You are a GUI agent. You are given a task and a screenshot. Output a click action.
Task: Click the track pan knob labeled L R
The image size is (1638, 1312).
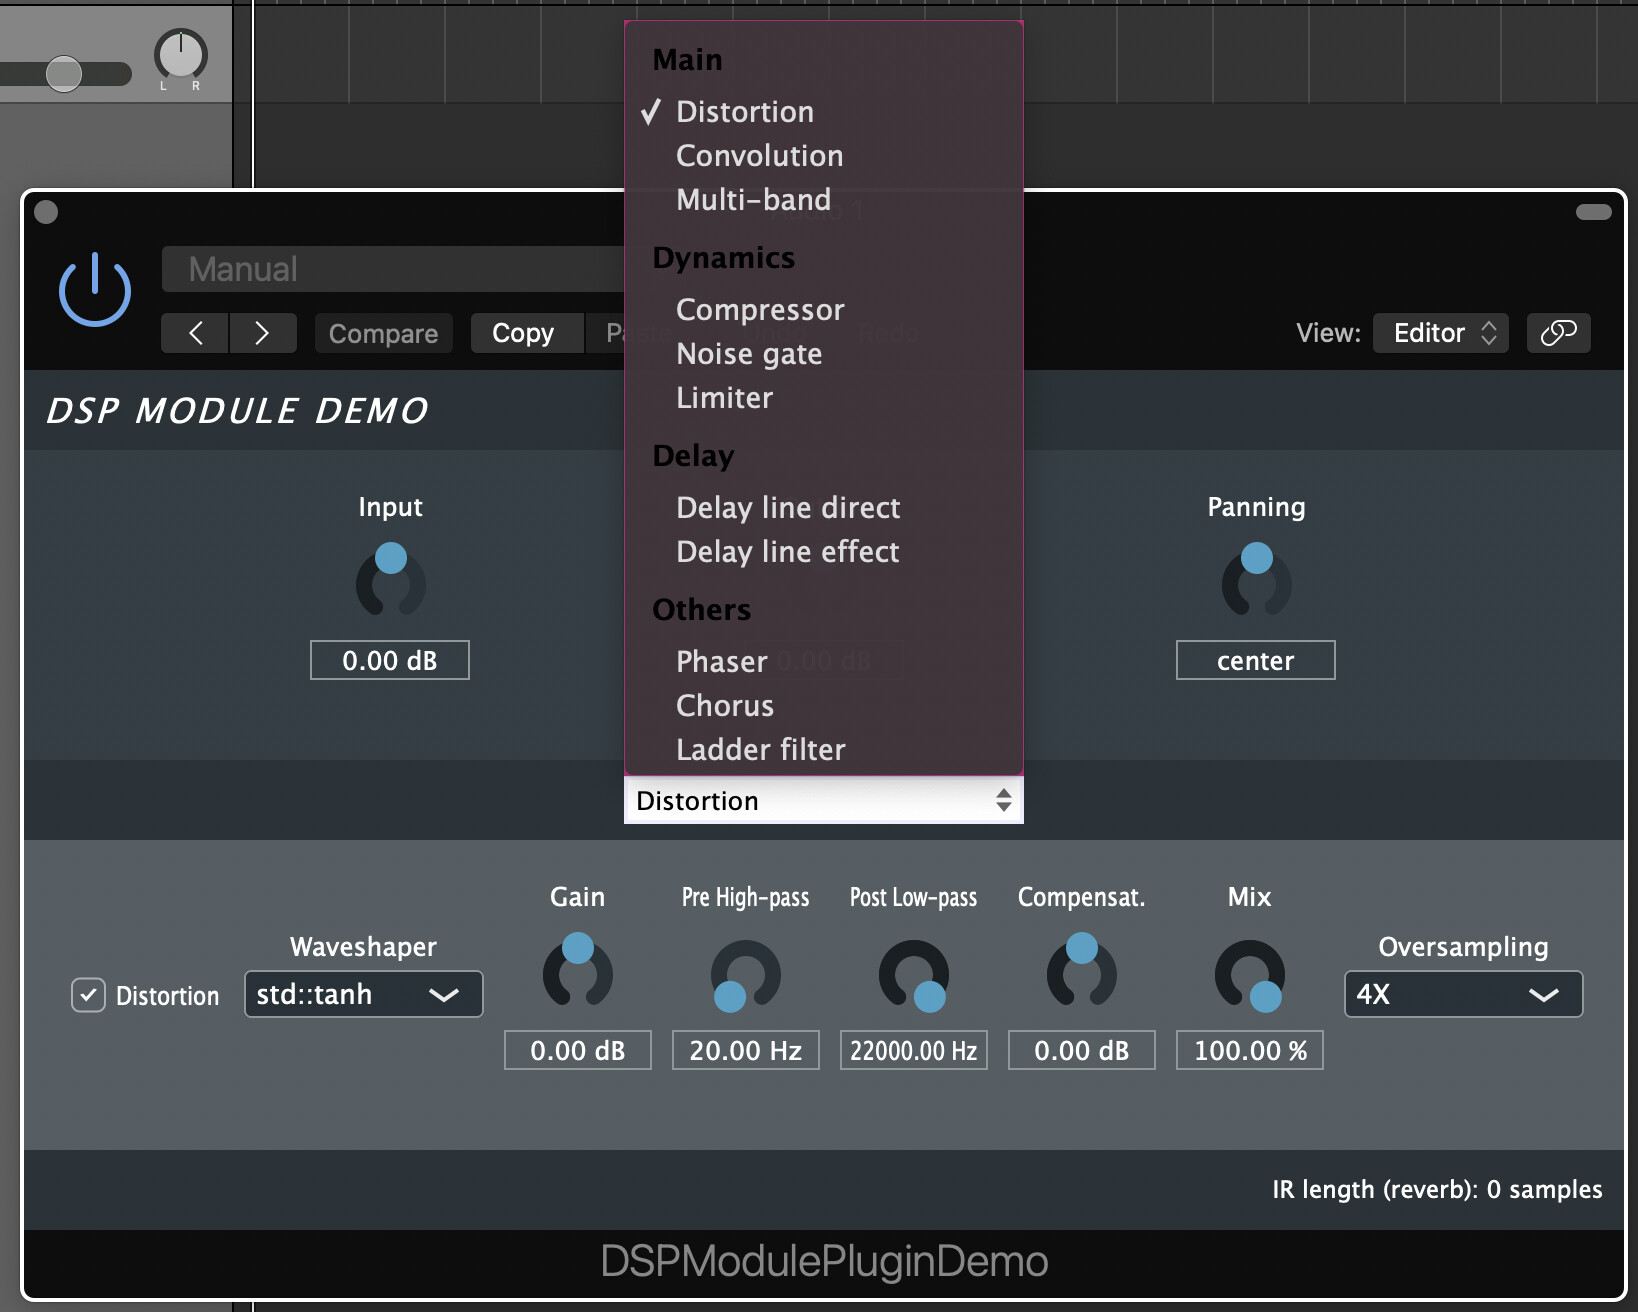181,55
